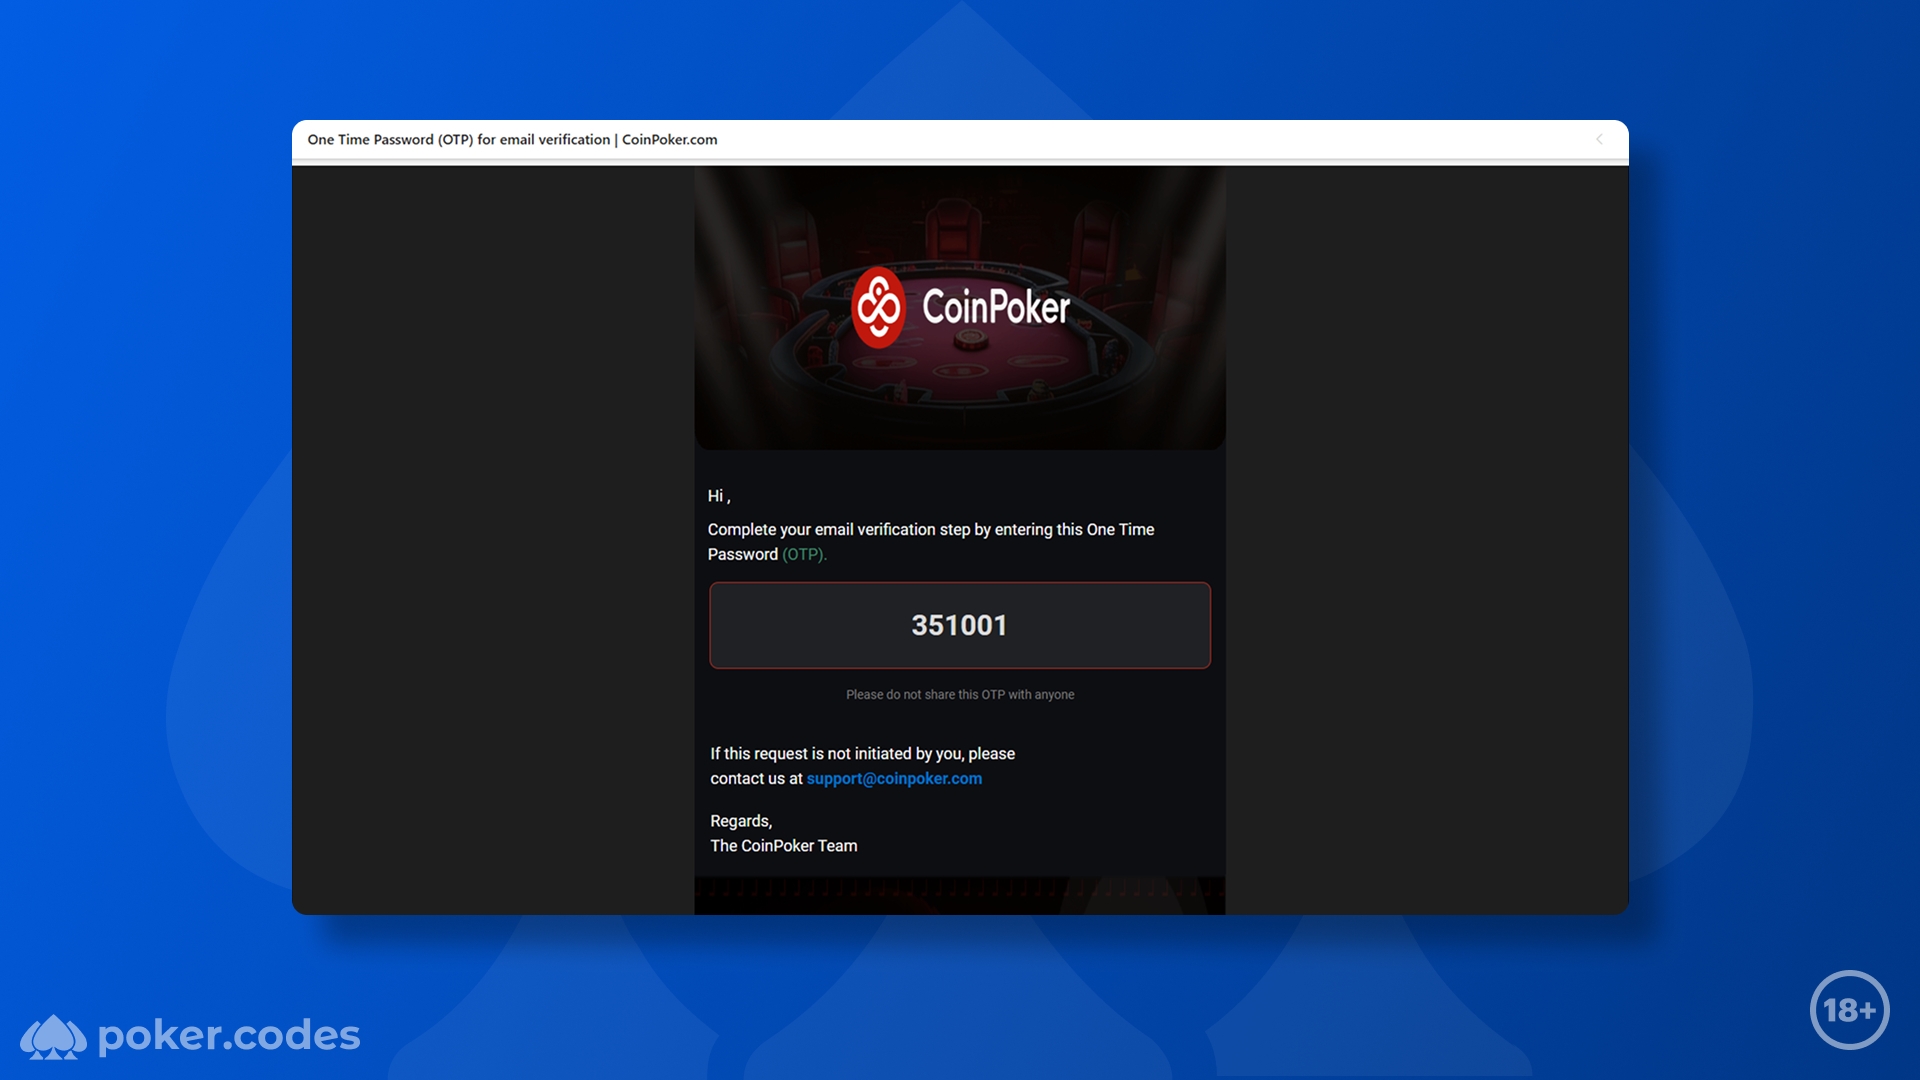Viewport: 1920px width, 1080px height.
Task: Select the OTP code 351001
Action: coord(959,625)
